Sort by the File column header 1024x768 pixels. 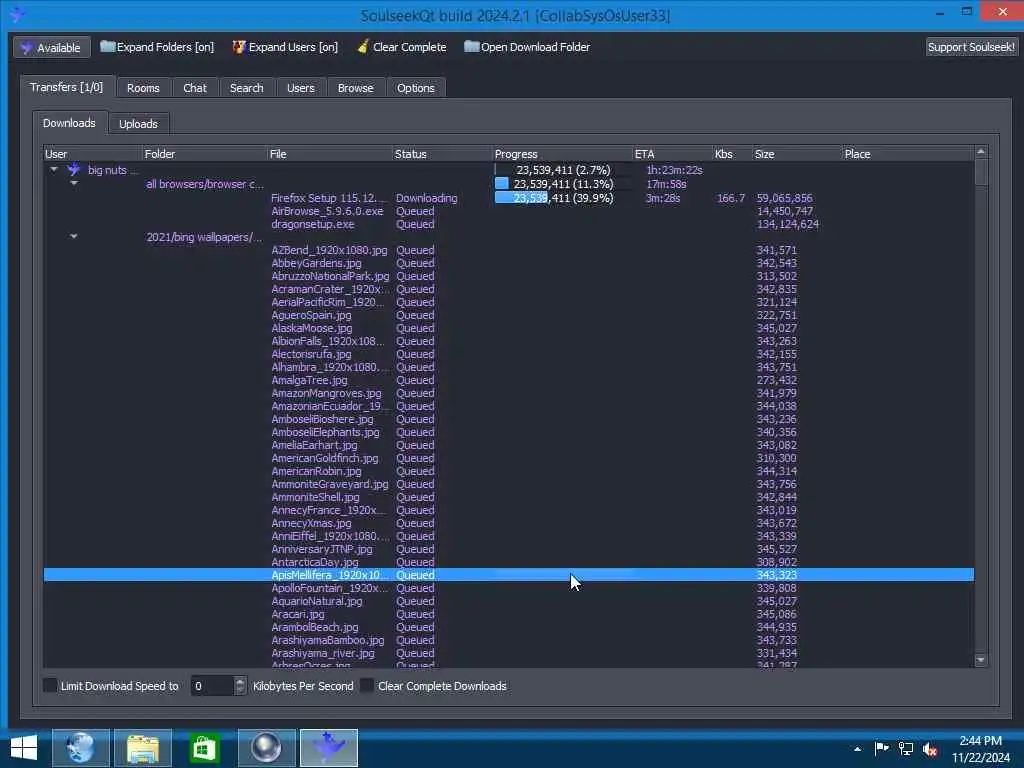point(330,154)
